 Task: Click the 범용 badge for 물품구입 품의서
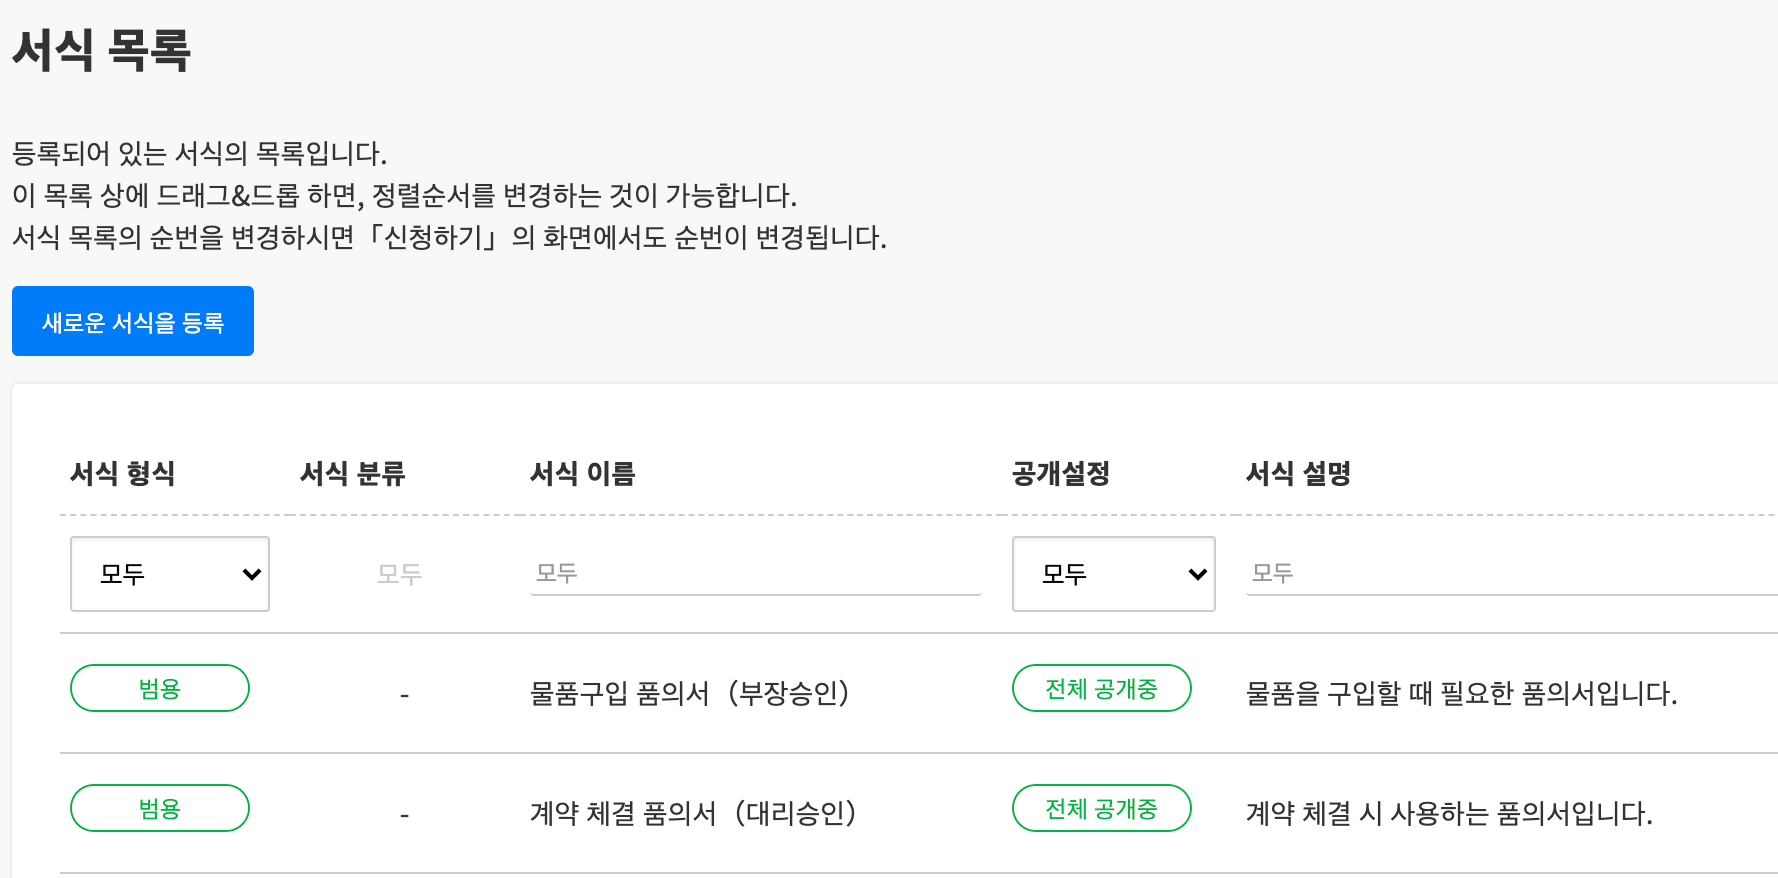click(160, 688)
